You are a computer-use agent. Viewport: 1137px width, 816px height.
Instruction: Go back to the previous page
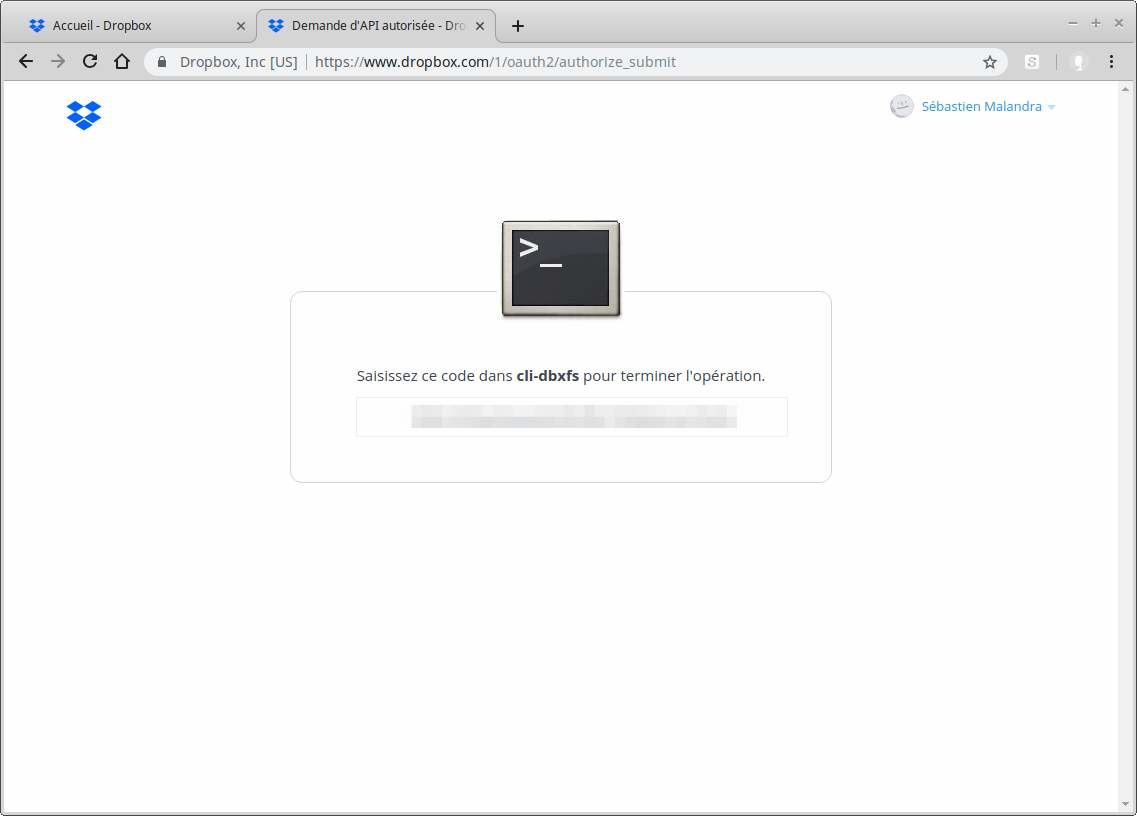click(x=26, y=62)
